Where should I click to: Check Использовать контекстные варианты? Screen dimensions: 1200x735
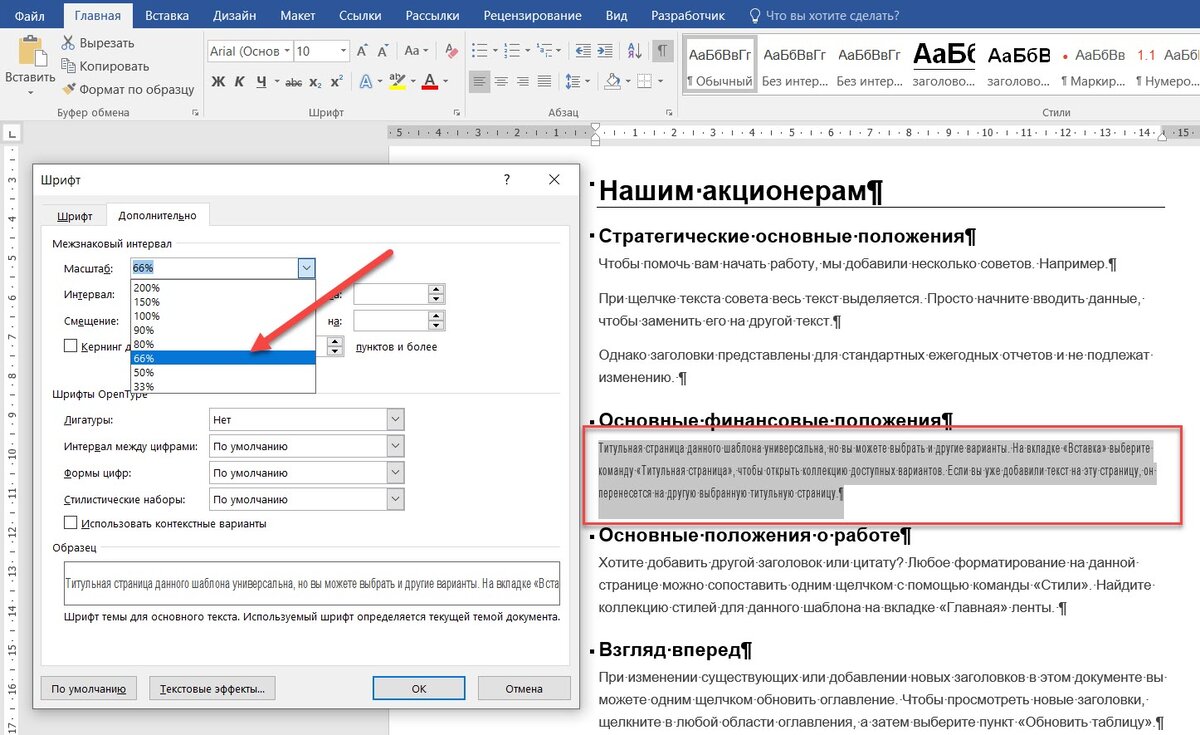pos(71,523)
